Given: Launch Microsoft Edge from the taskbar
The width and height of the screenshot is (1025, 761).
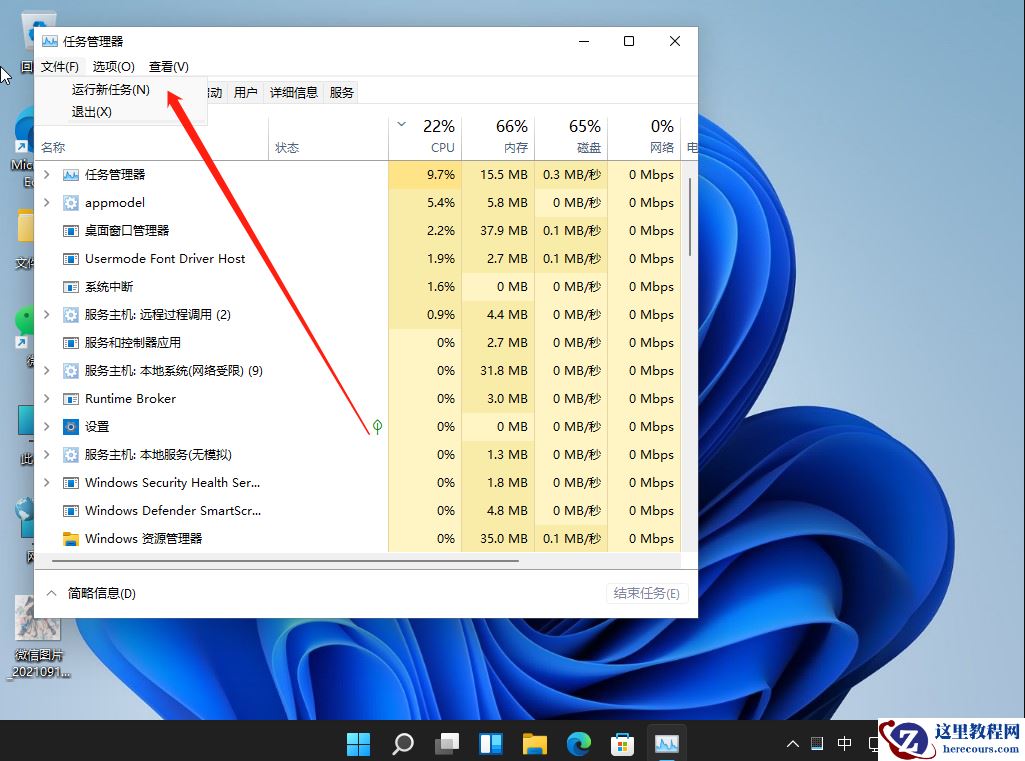Looking at the screenshot, I should tap(578, 744).
